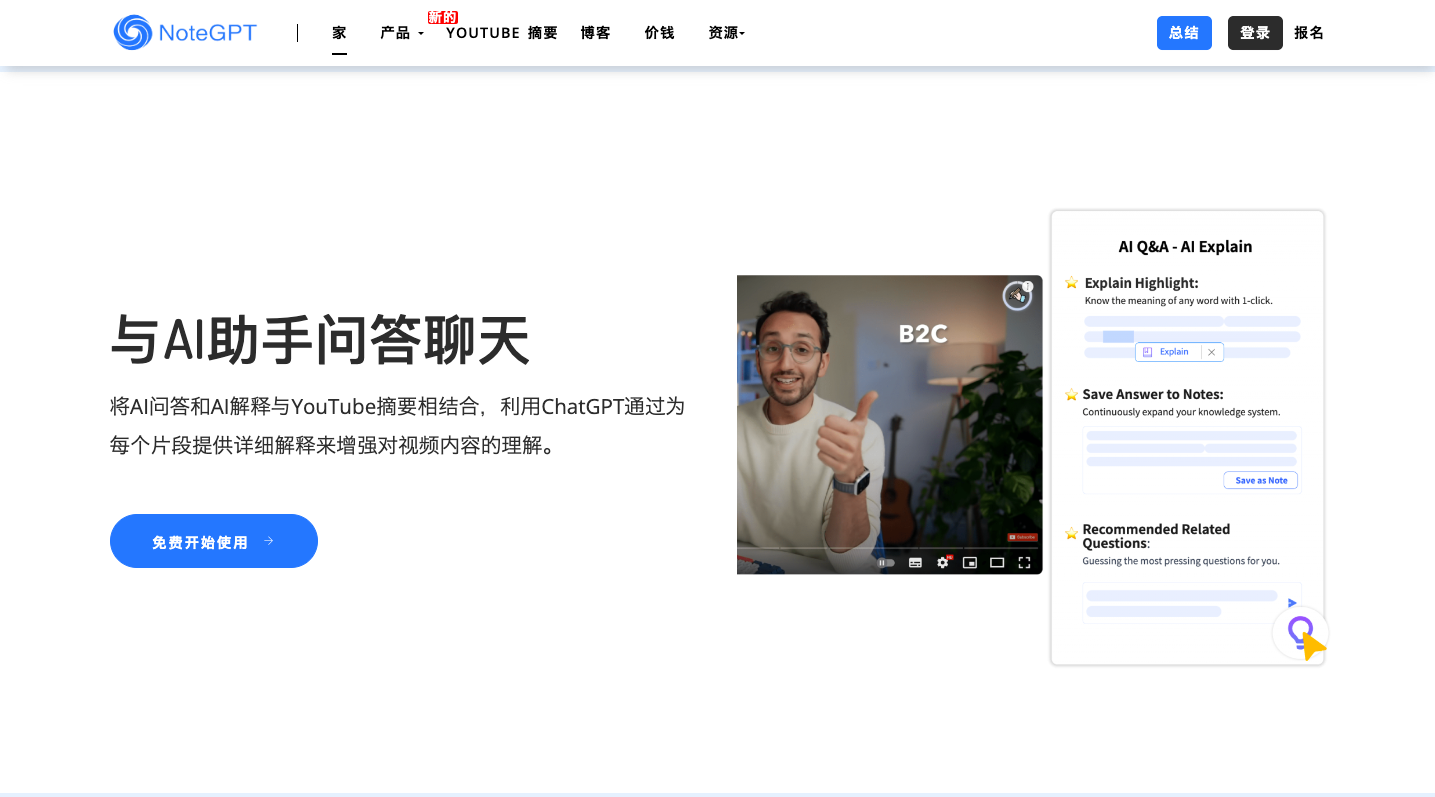Expand the 资源 dropdown menu
Screen dimensions: 1435x797
(x=726, y=33)
